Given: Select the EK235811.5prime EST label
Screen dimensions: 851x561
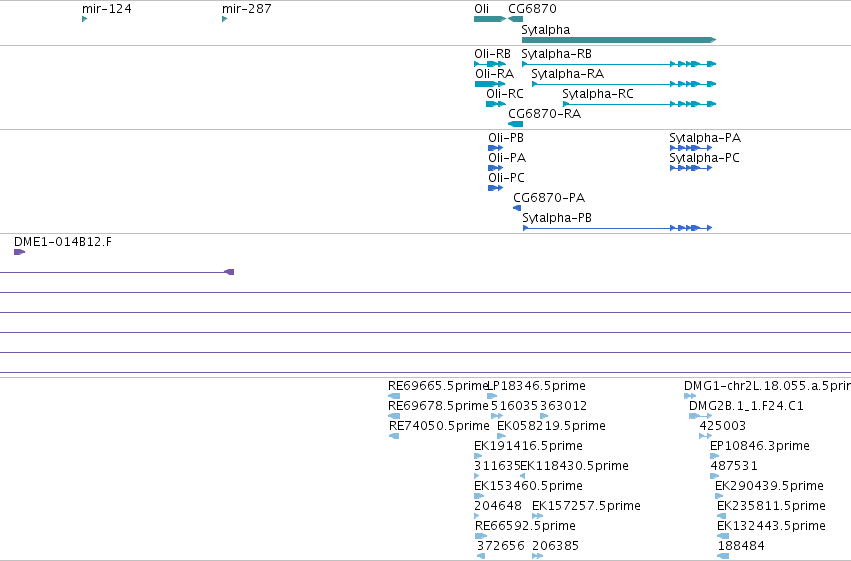Looking at the screenshot, I should tap(771, 506).
